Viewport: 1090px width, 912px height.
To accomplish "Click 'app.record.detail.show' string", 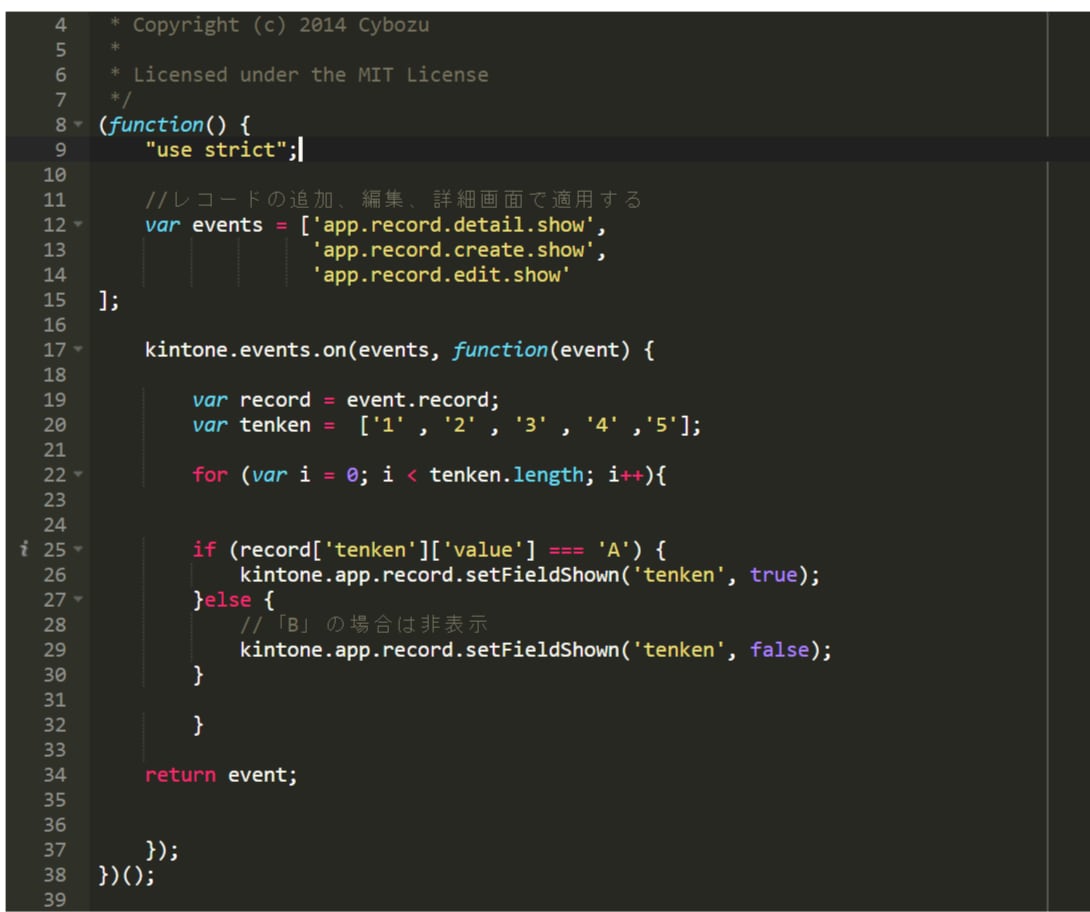I will click(x=453, y=225).
